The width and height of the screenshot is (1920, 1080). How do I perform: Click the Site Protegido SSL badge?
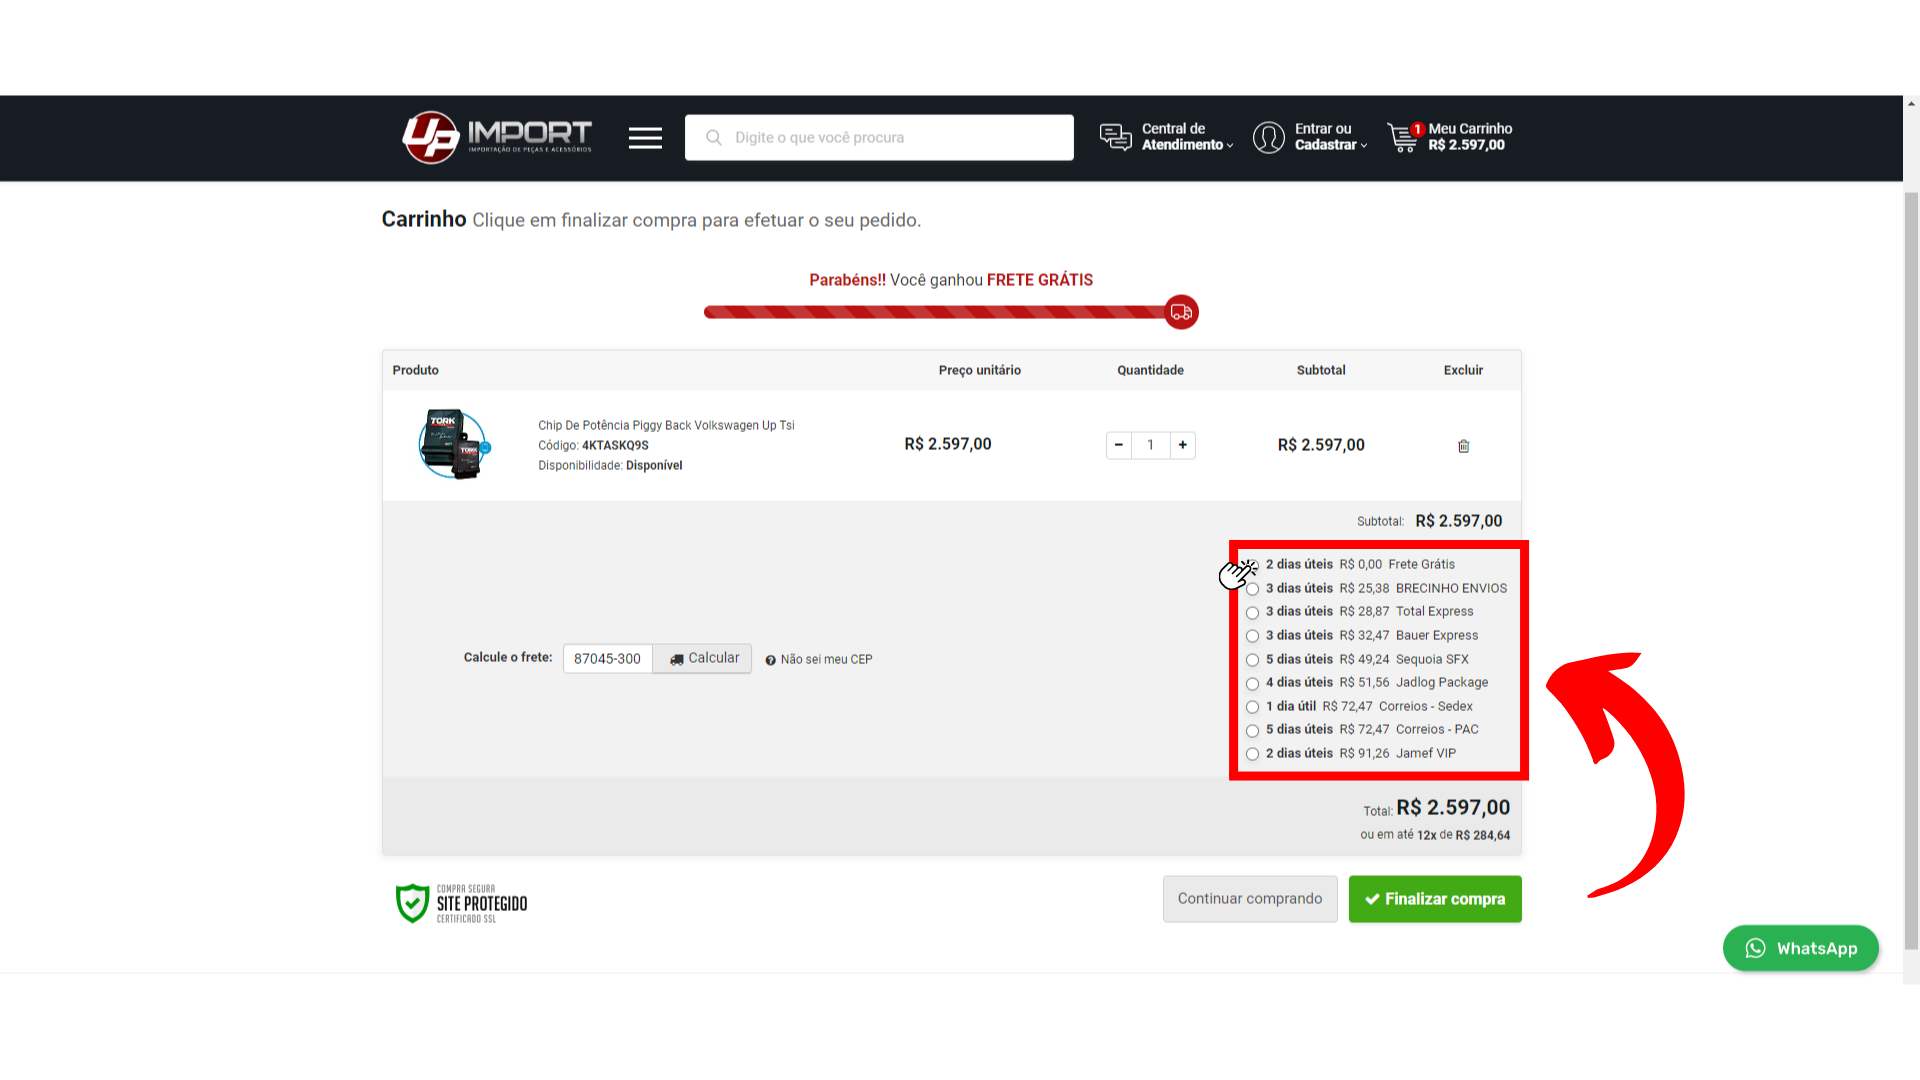click(x=461, y=903)
